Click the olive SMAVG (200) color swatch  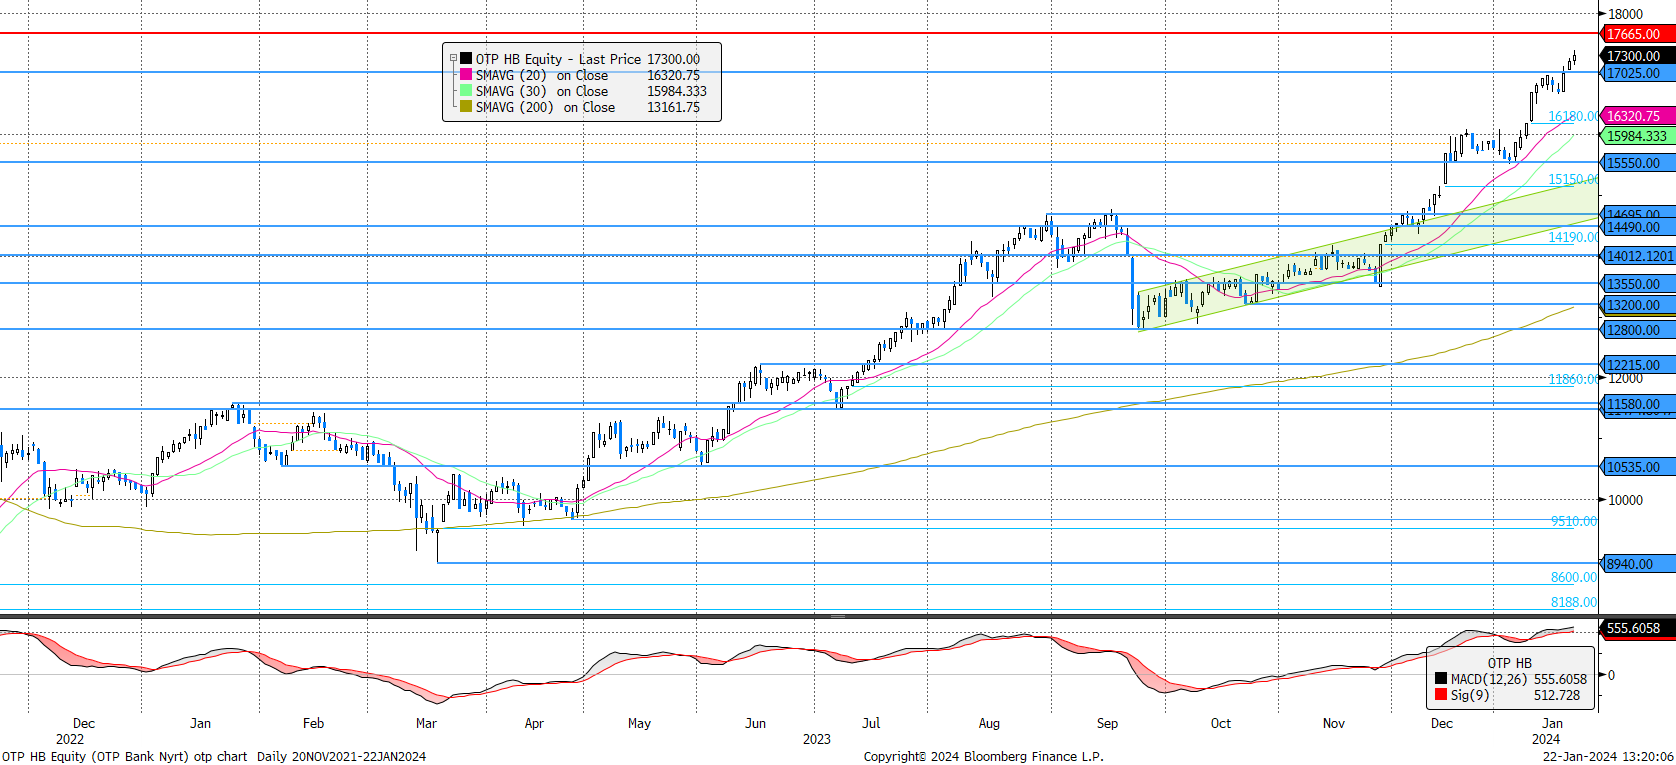click(466, 107)
